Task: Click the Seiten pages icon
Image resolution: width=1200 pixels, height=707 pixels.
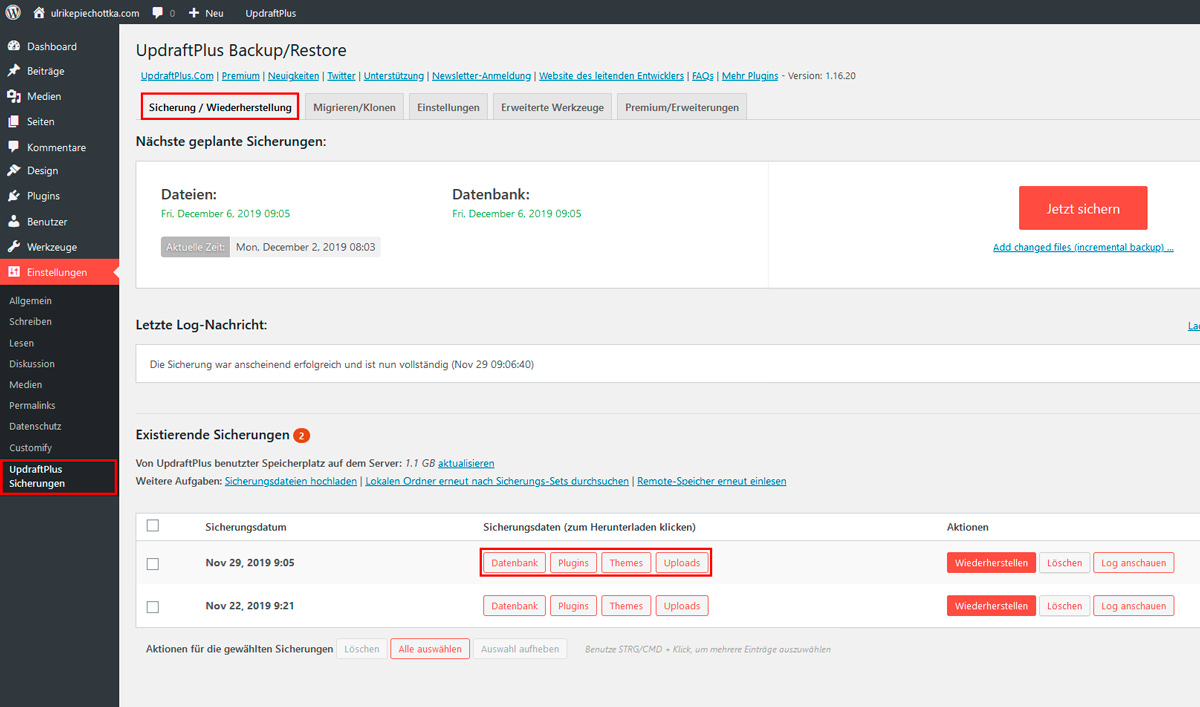Action: pyautogui.click(x=14, y=121)
